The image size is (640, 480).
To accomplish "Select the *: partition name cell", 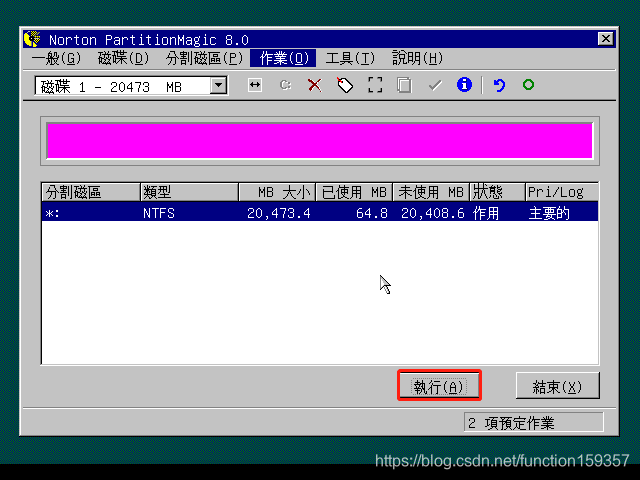I will tap(52, 213).
